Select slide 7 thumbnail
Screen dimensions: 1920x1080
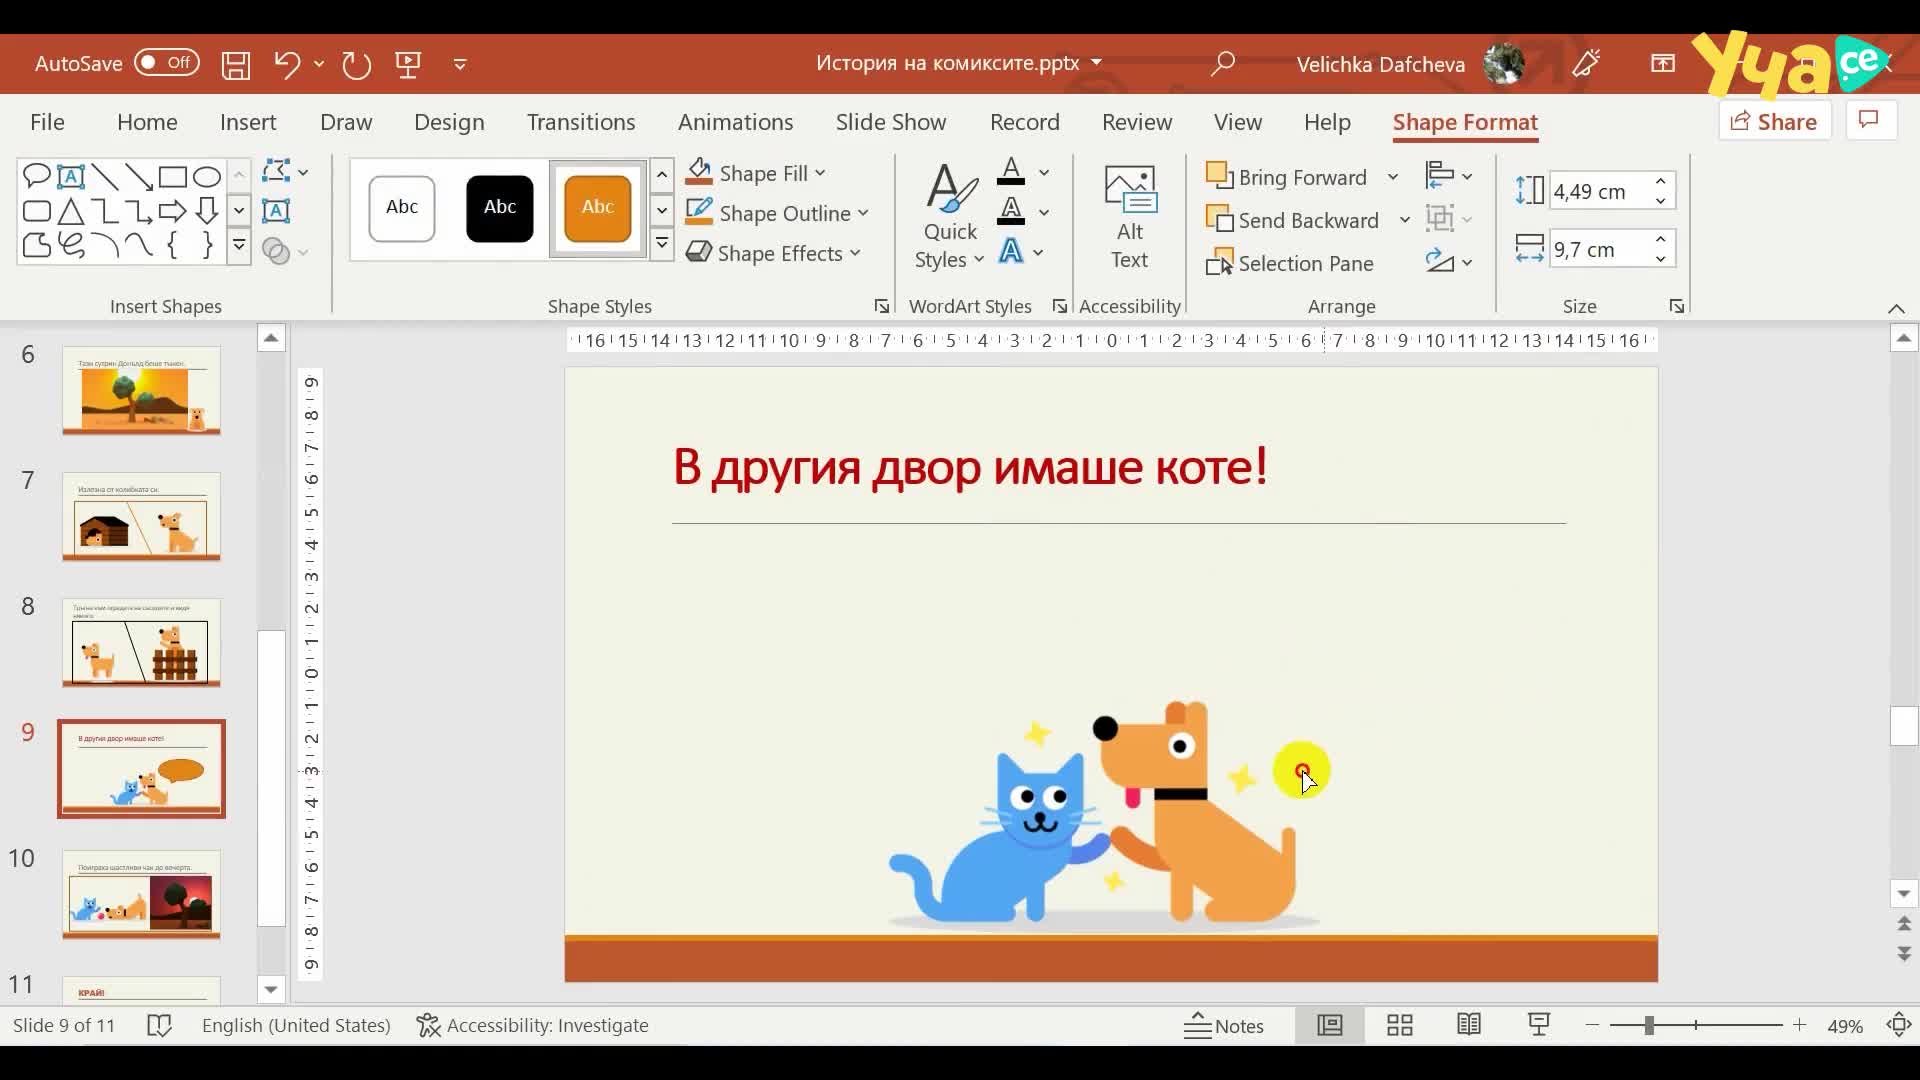coord(141,516)
